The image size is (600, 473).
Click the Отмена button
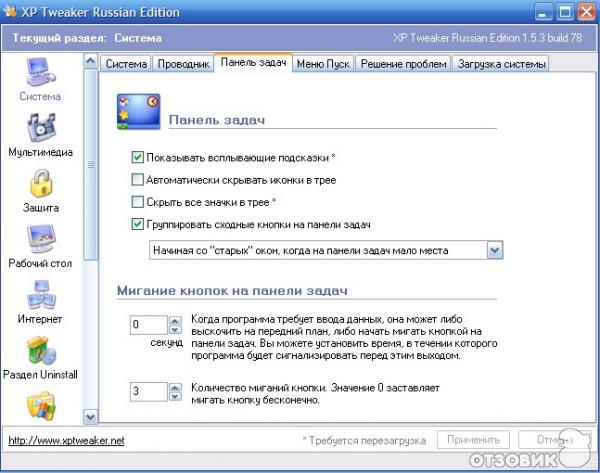click(x=554, y=440)
